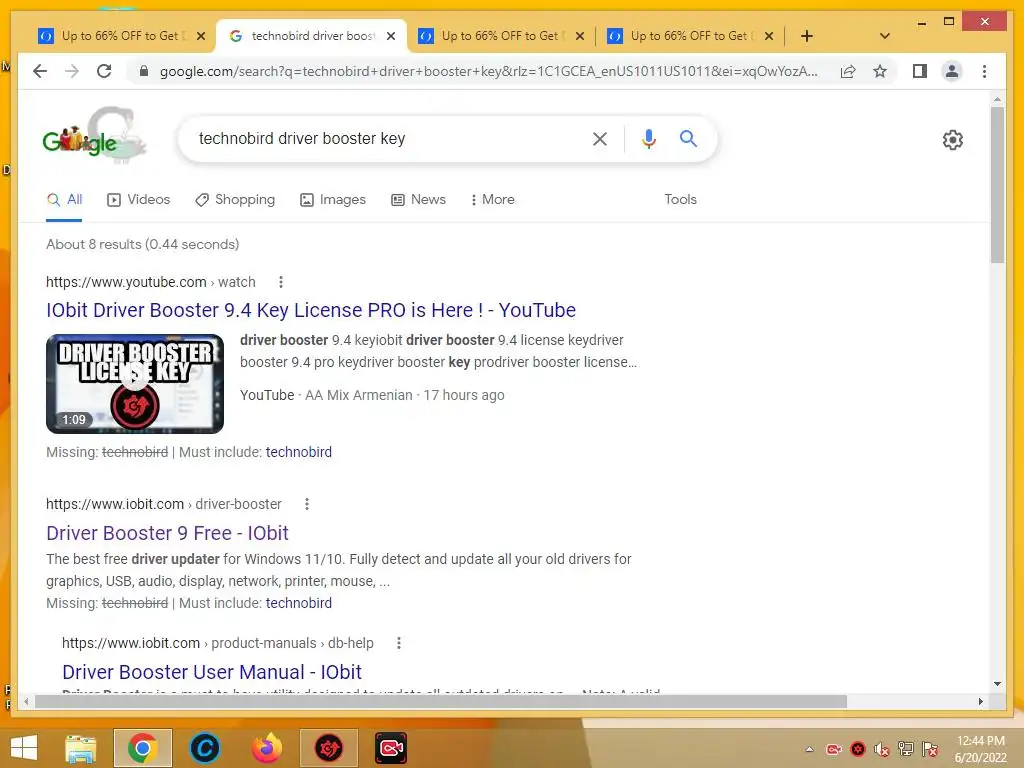Switch to Shopping results
This screenshot has height=768, width=1024.
[x=235, y=200]
